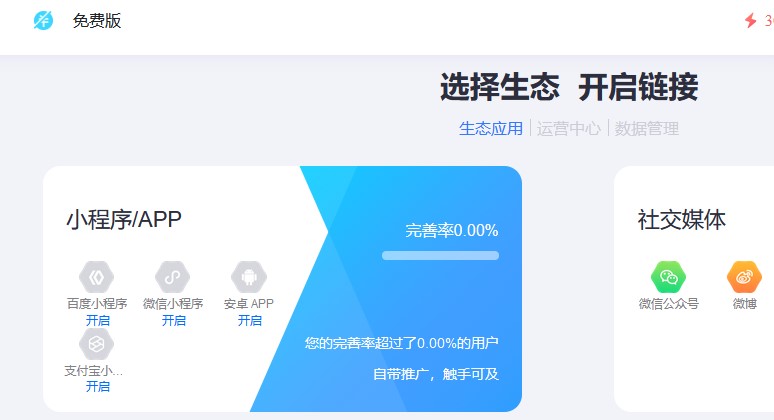
Task: Click 开启 under 微信小程序
Action: (173, 321)
